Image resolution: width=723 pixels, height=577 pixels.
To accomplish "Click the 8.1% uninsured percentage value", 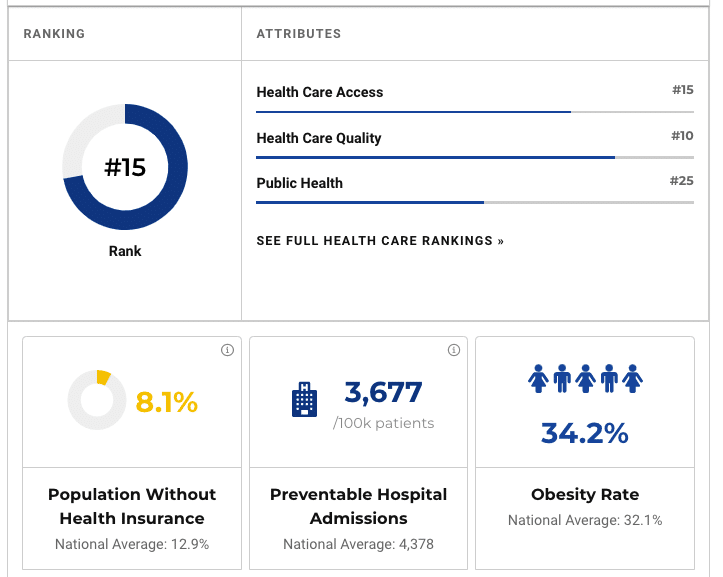I will coord(167,402).
